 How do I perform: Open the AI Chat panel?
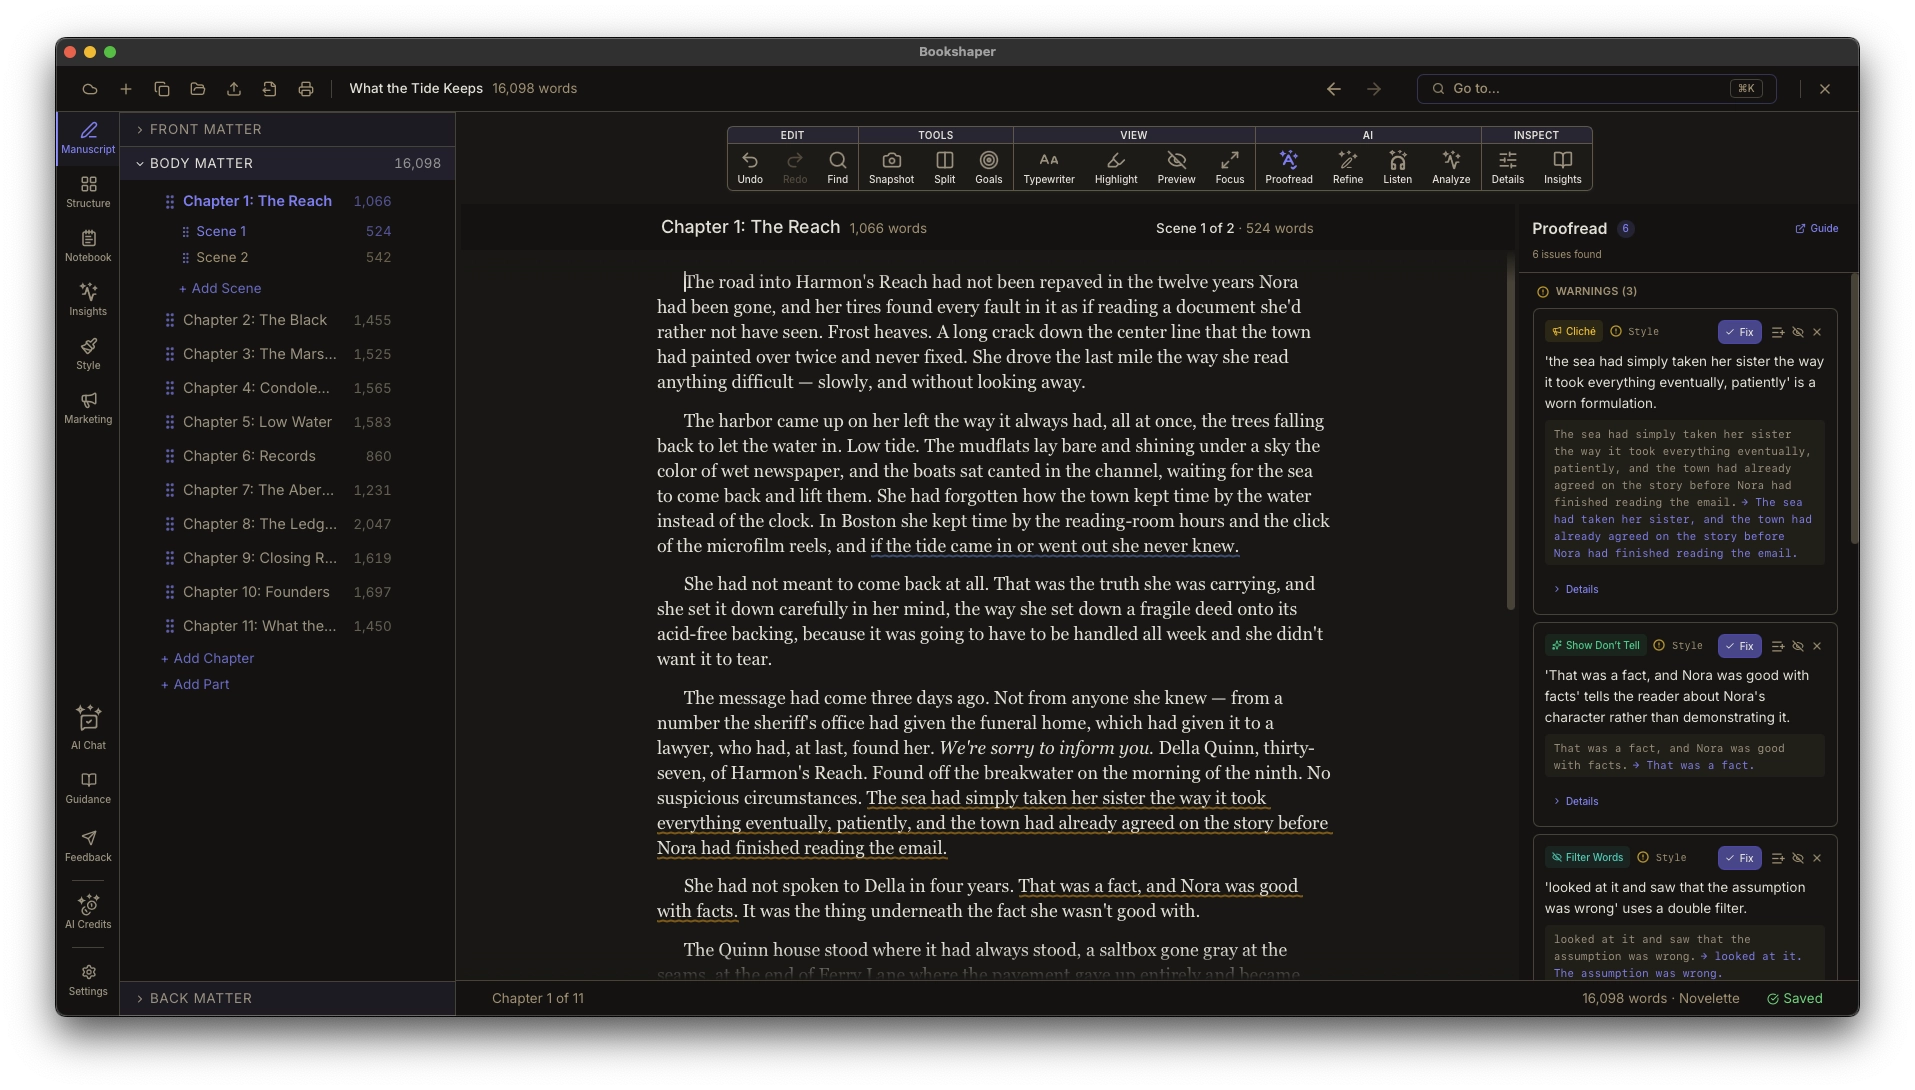88,728
